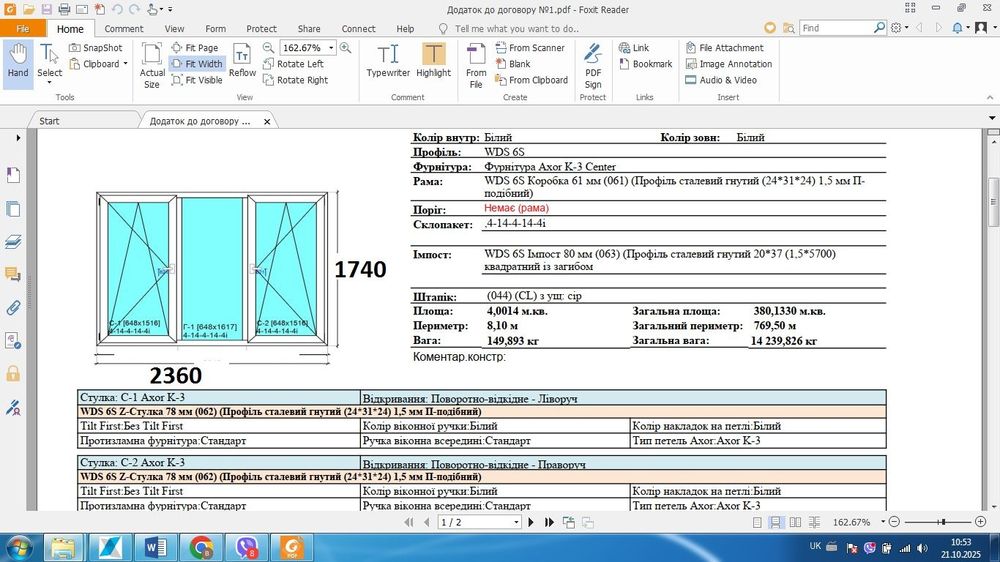The height and width of the screenshot is (562, 1000).
Task: Create PDF From File
Action: pyautogui.click(x=476, y=65)
